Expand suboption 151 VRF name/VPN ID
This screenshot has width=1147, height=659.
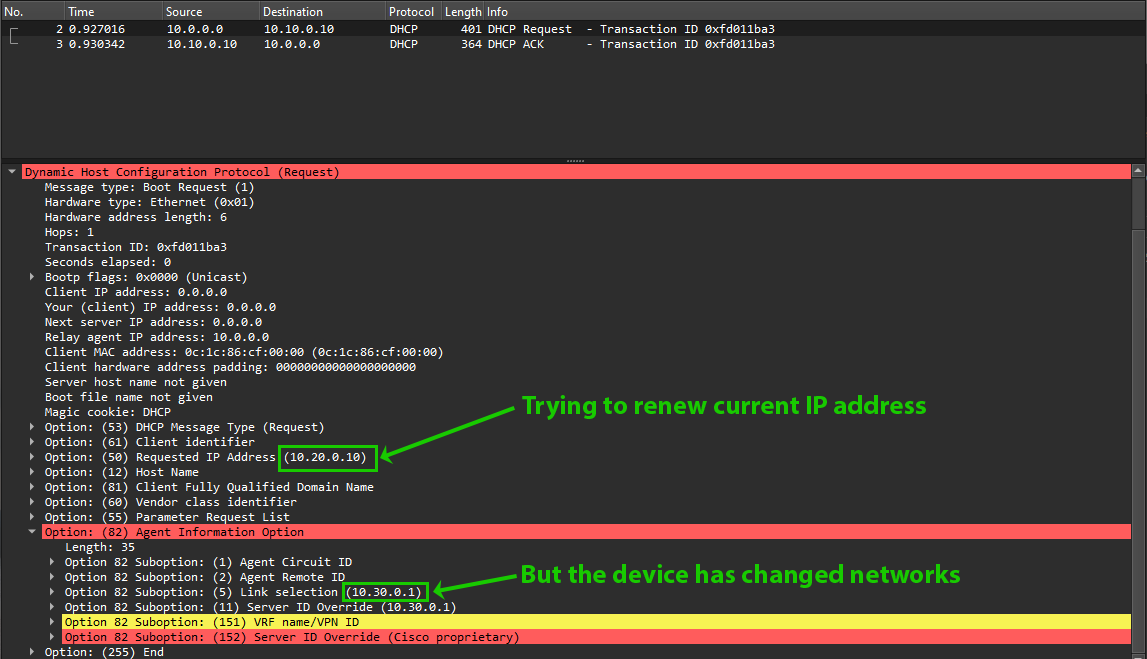tap(52, 622)
